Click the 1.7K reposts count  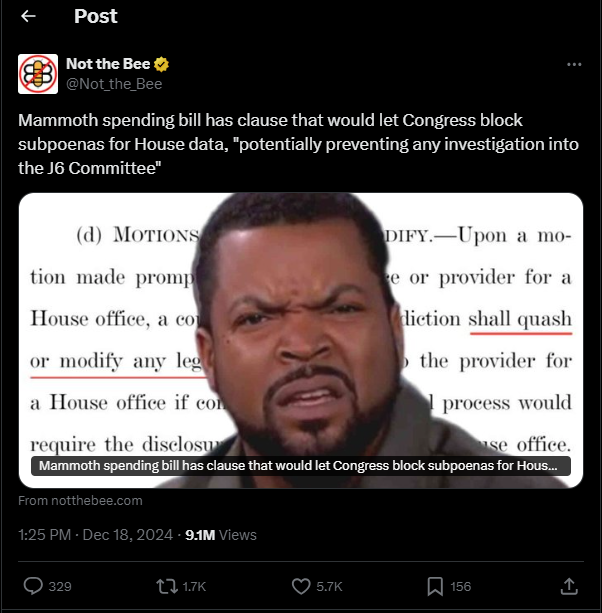194,586
